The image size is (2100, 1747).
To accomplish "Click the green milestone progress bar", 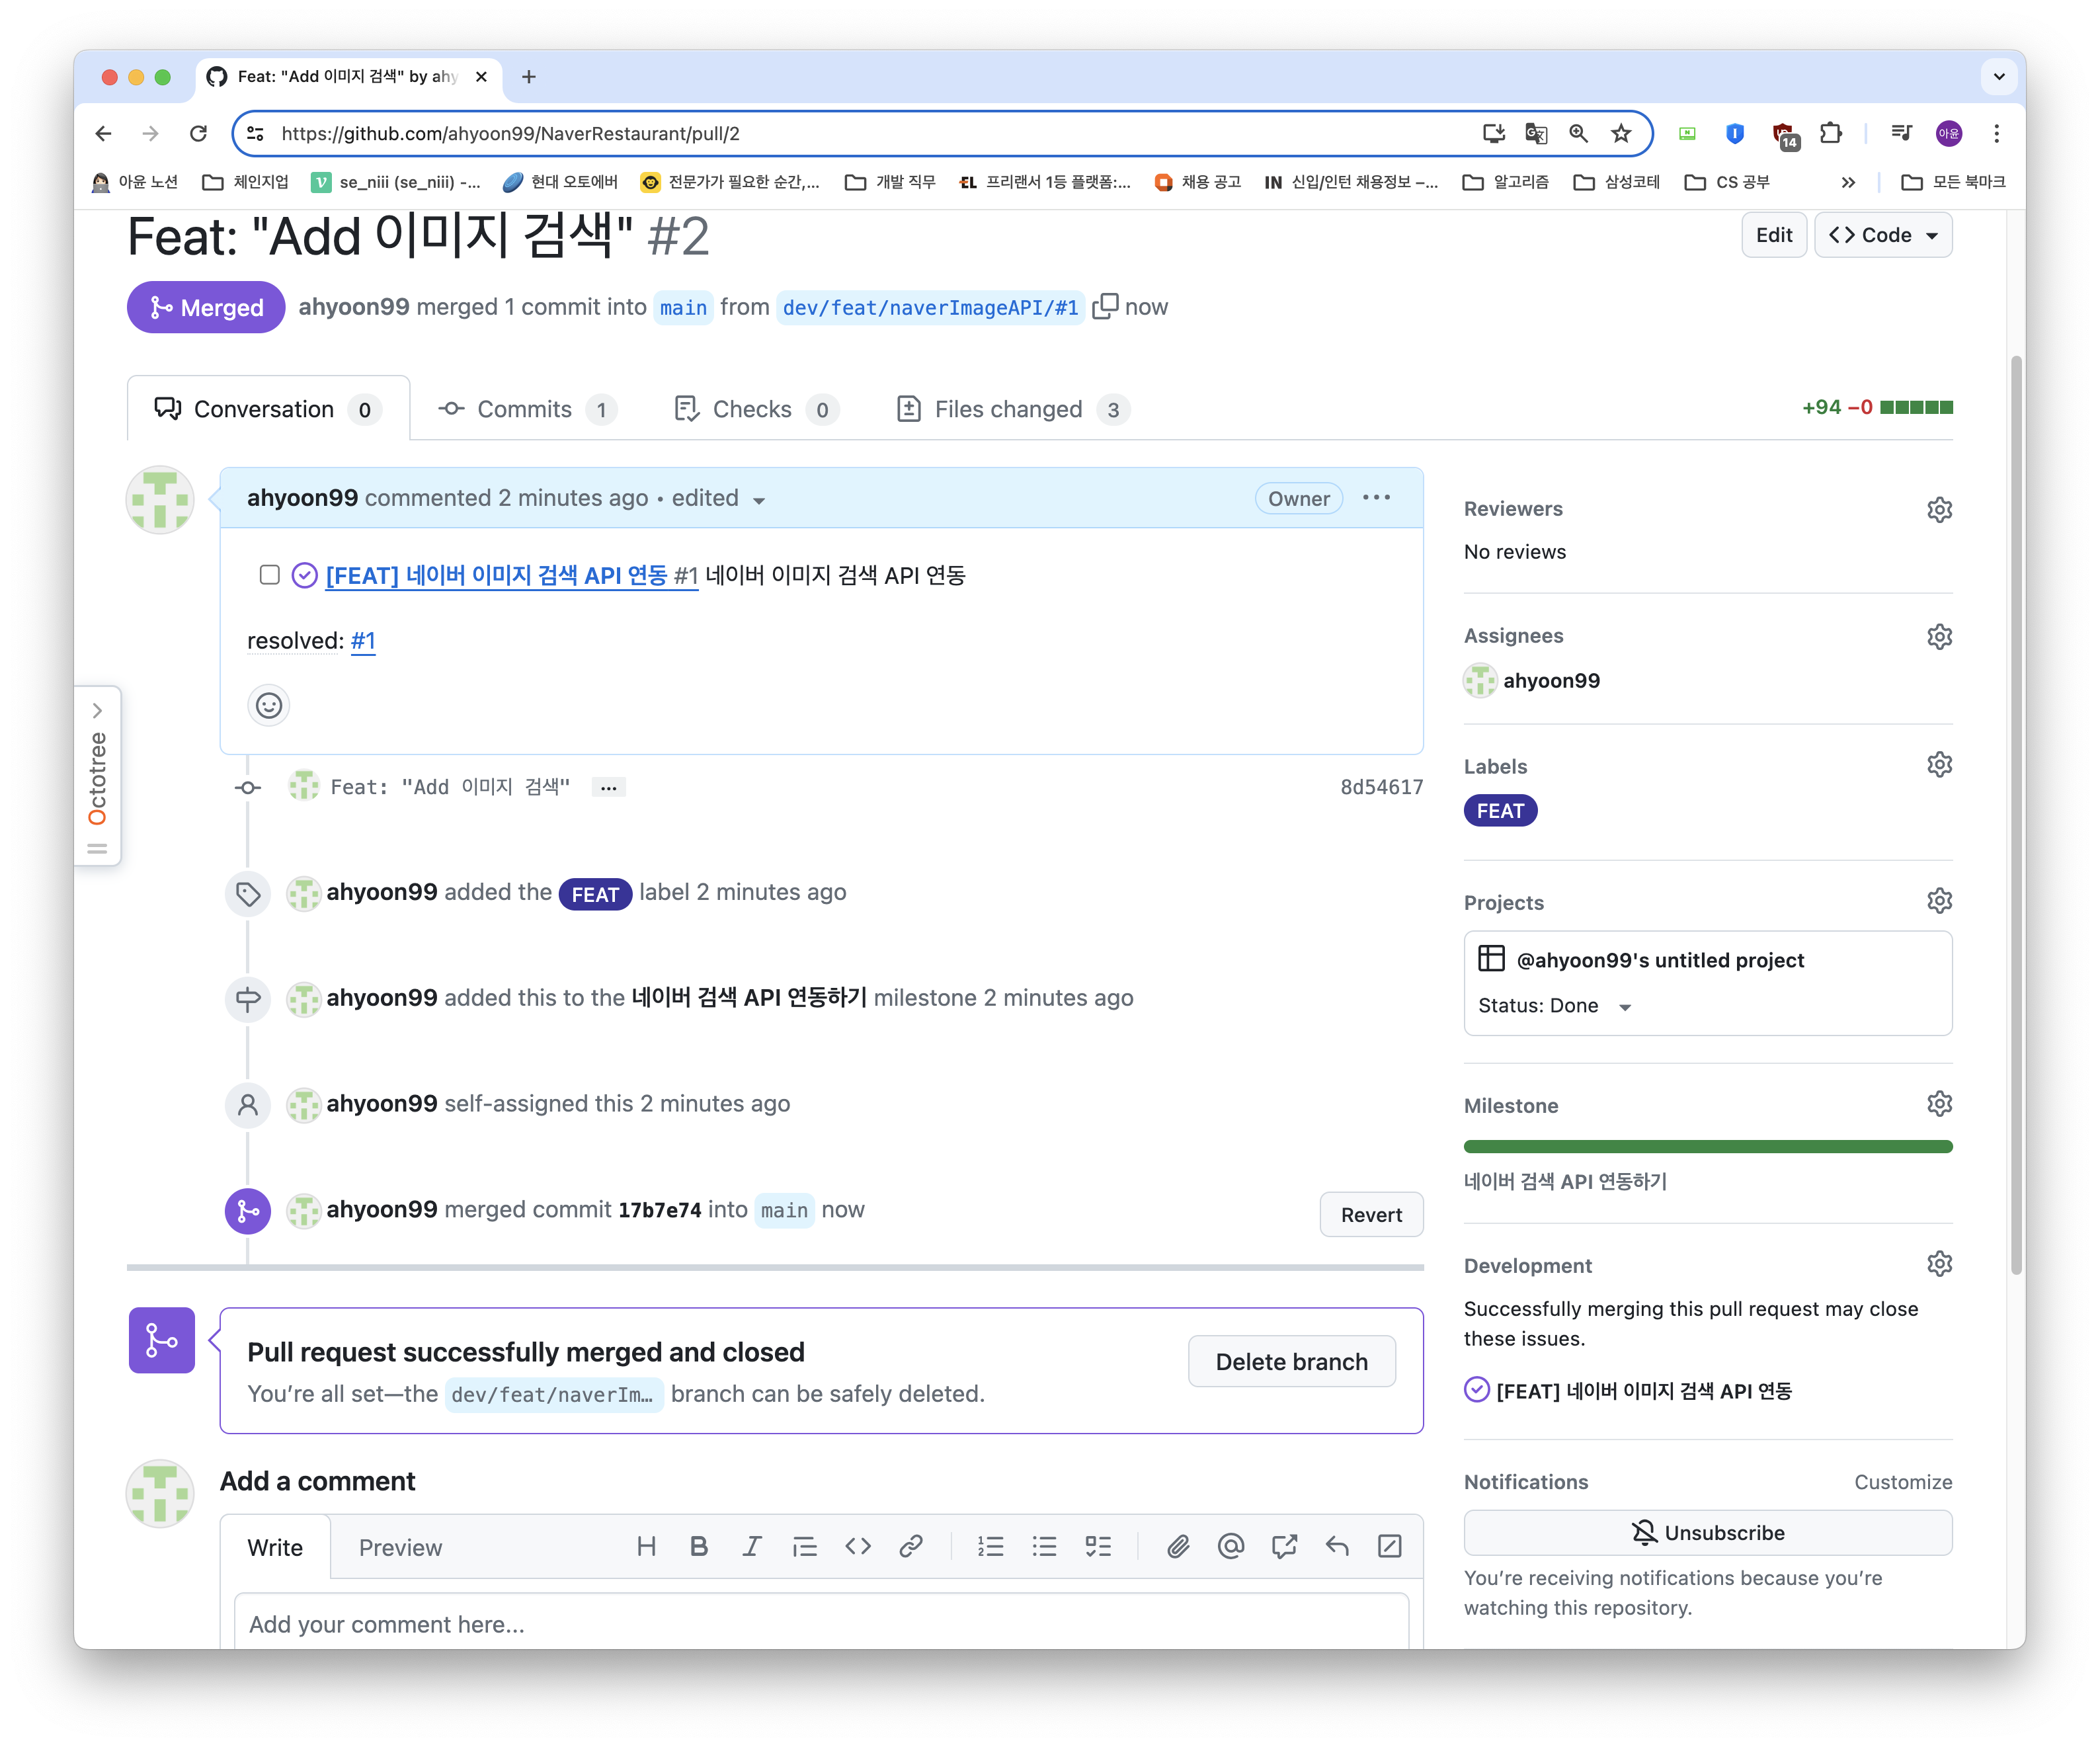I will 1707,1146.
